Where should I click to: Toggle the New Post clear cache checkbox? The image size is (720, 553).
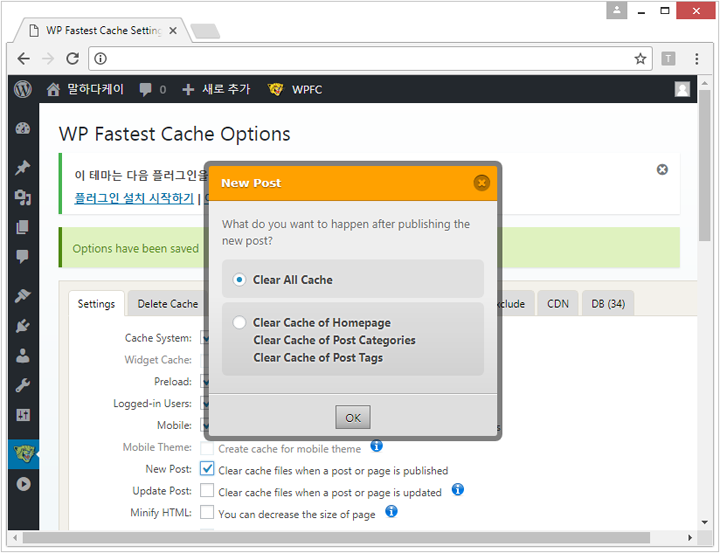[207, 468]
